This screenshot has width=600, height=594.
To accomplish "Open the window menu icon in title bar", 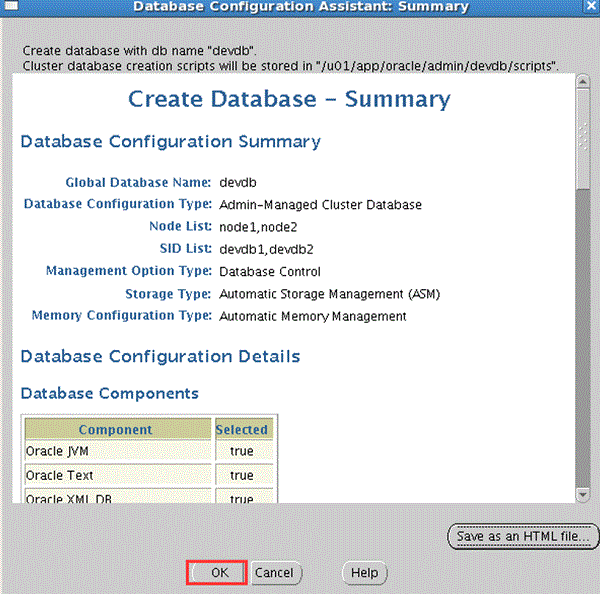I will tap(10, 6).
